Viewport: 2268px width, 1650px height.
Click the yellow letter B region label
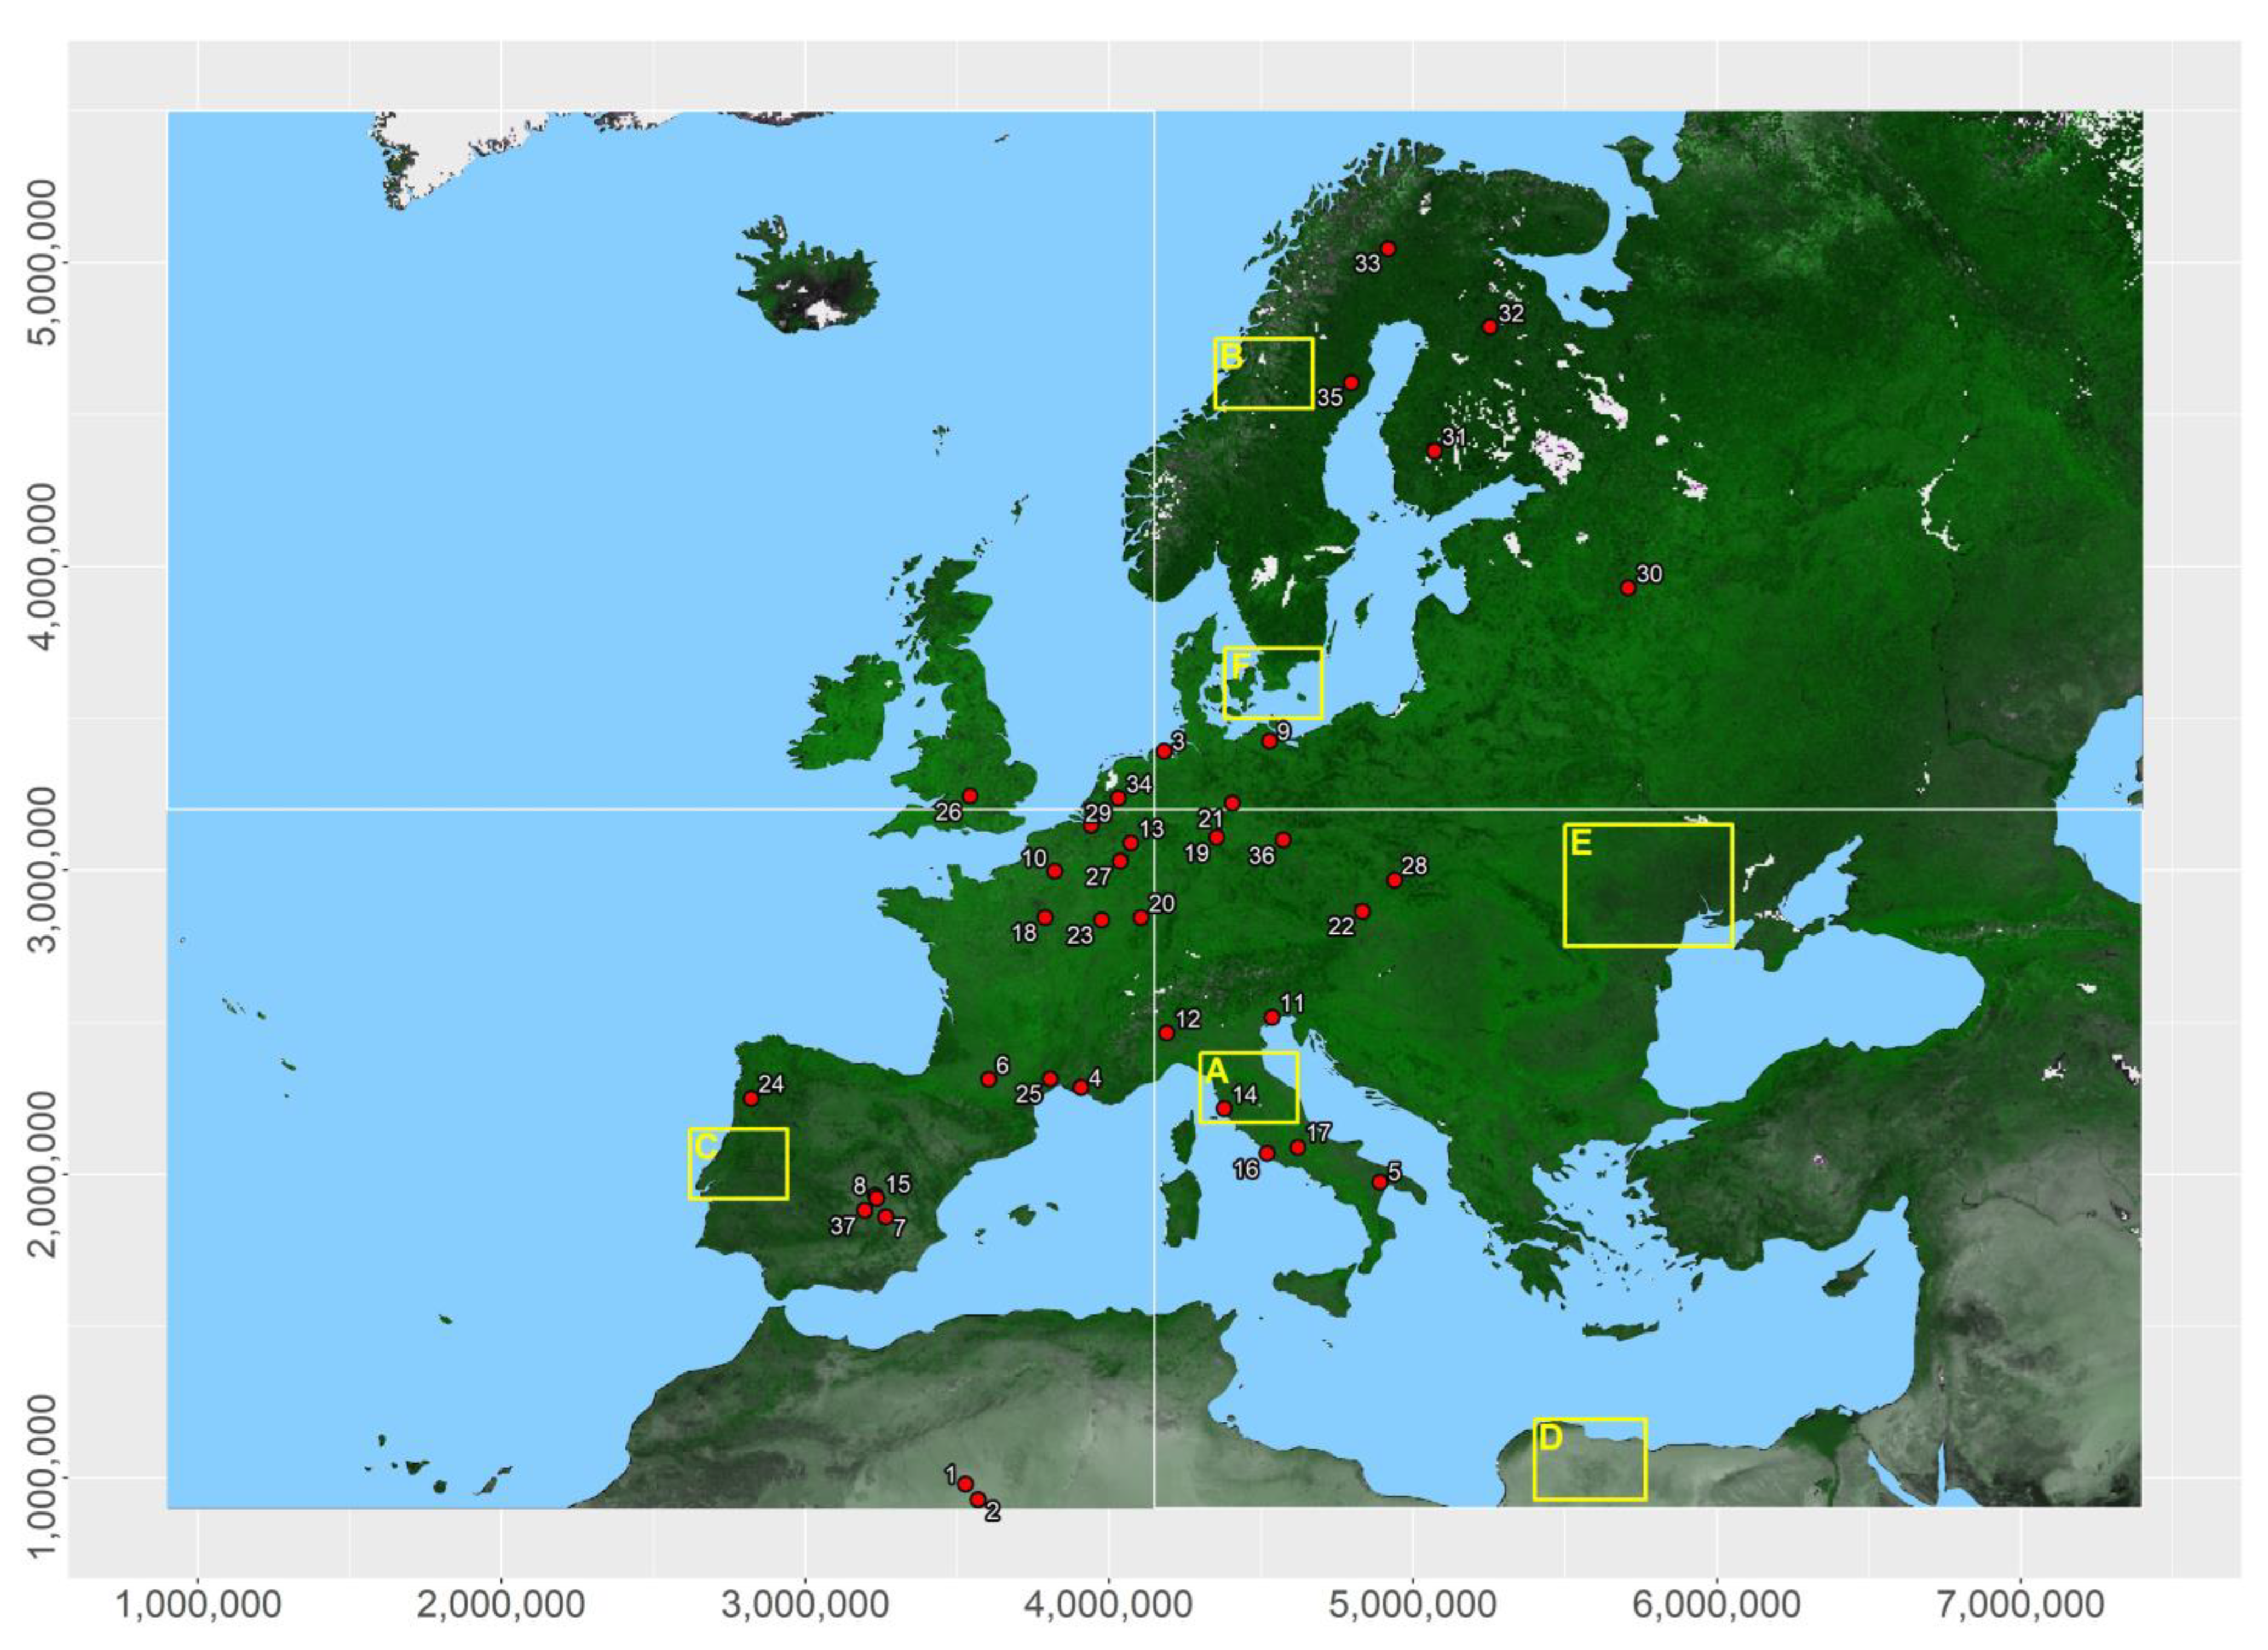pyautogui.click(x=1231, y=355)
